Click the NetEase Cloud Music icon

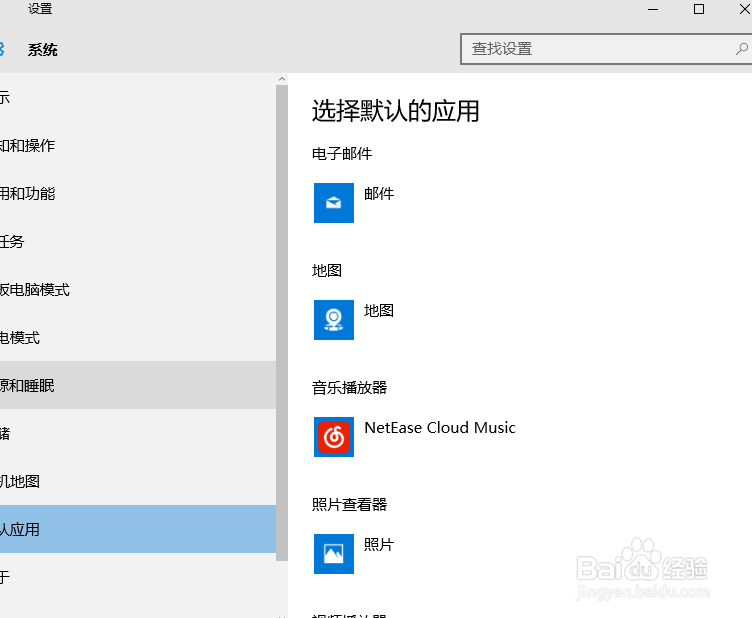[334, 437]
